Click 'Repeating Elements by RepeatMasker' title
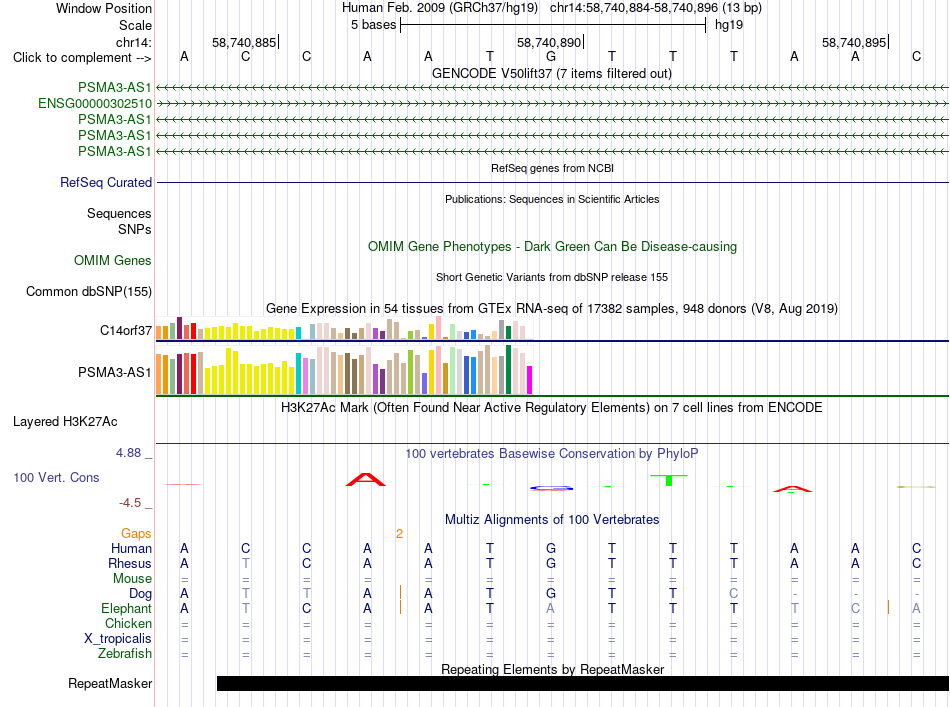This screenshot has width=950, height=707. [553, 669]
